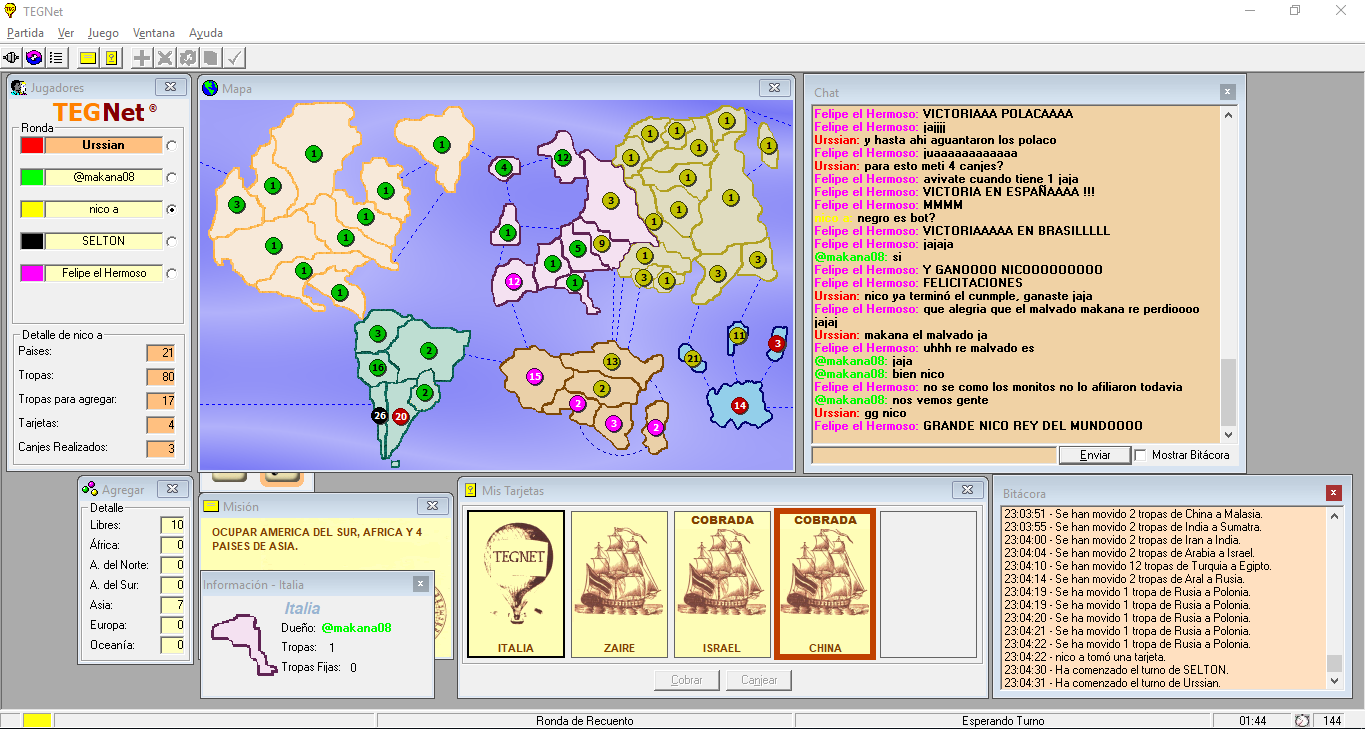Click the yellow question-mark card toolbar icon

point(112,58)
